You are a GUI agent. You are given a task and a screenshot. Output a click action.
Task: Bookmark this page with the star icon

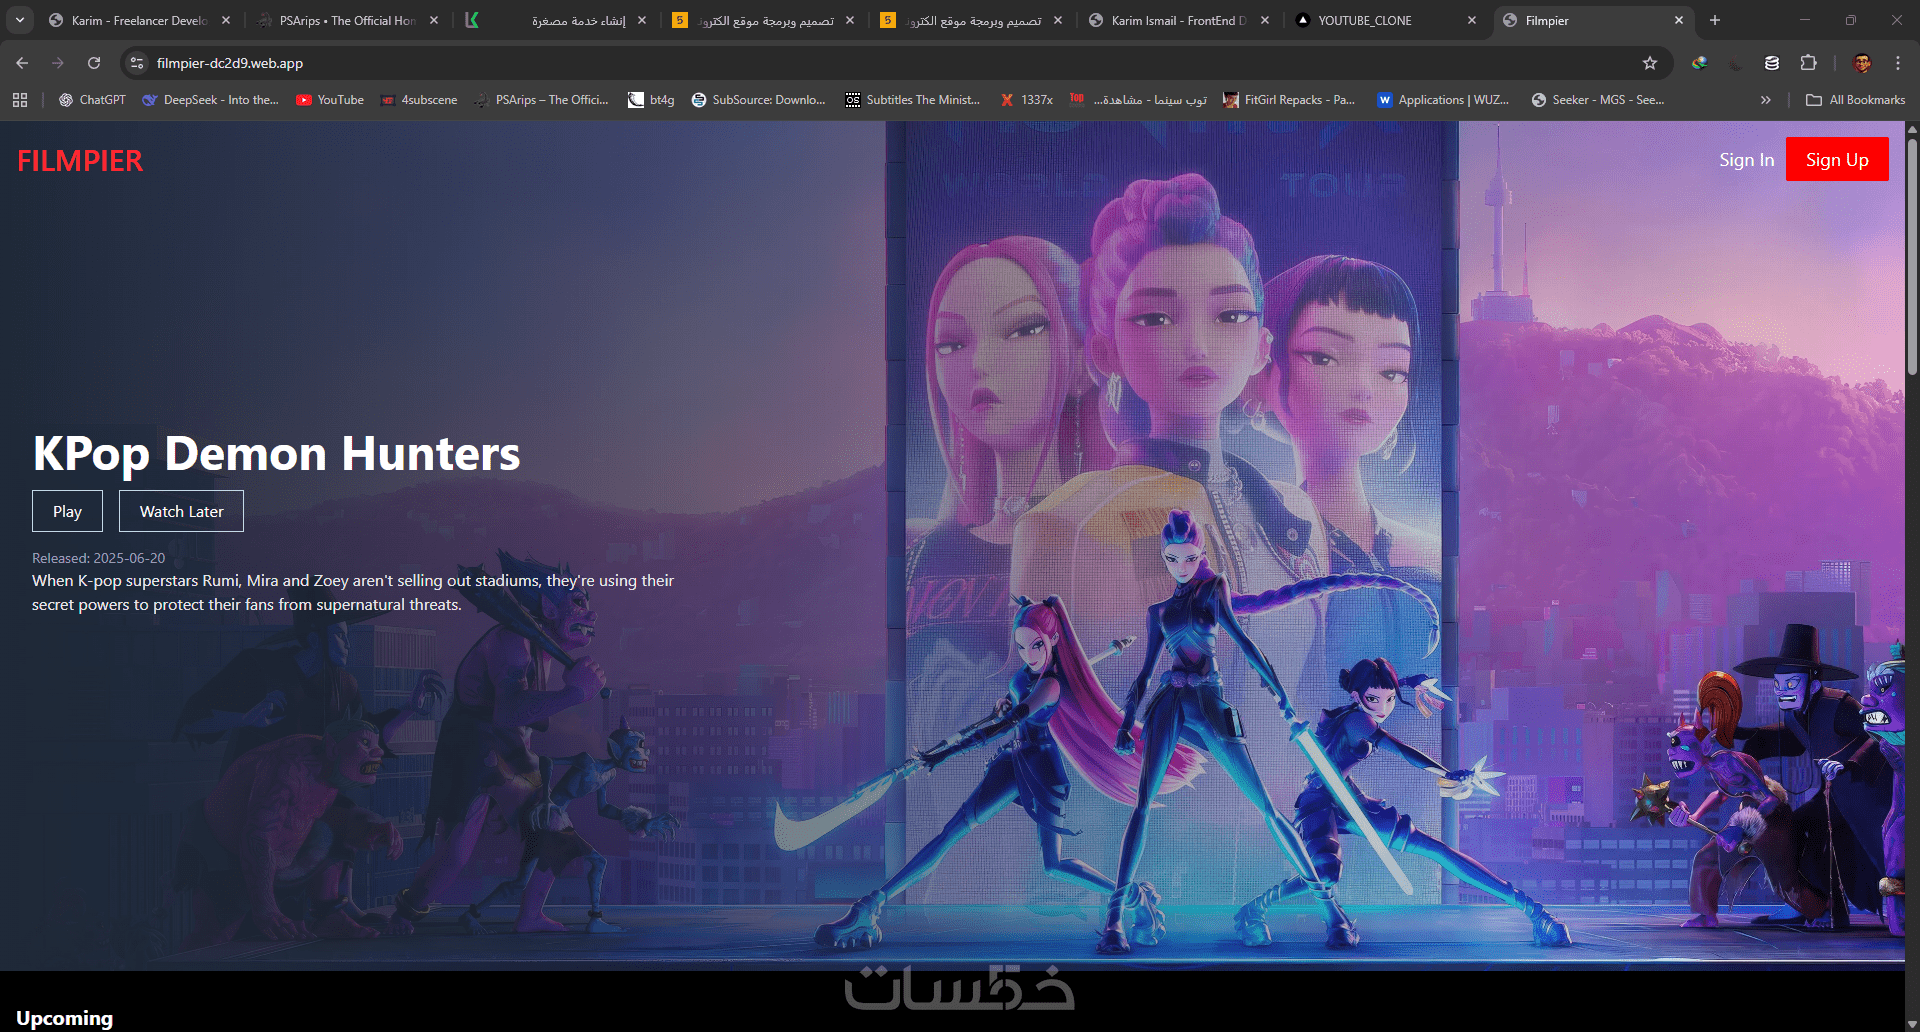point(1650,63)
